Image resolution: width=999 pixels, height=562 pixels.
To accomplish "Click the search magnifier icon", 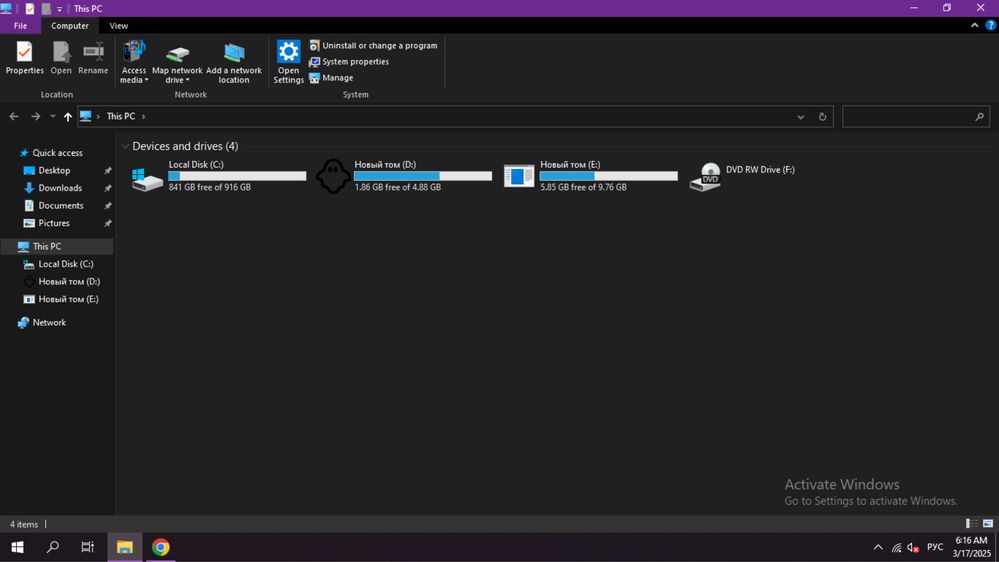I will tap(980, 117).
